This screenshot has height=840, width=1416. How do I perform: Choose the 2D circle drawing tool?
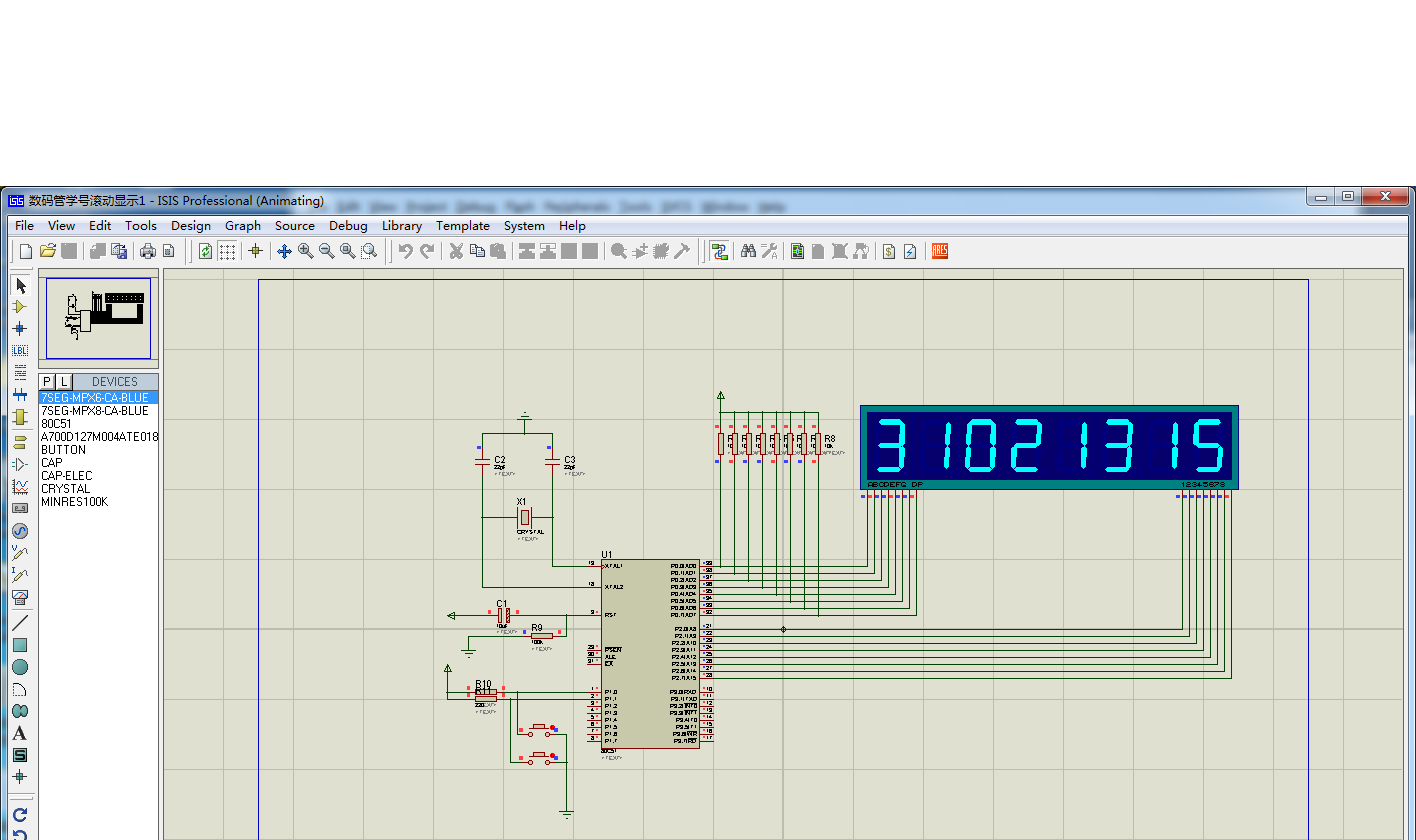[x=20, y=667]
